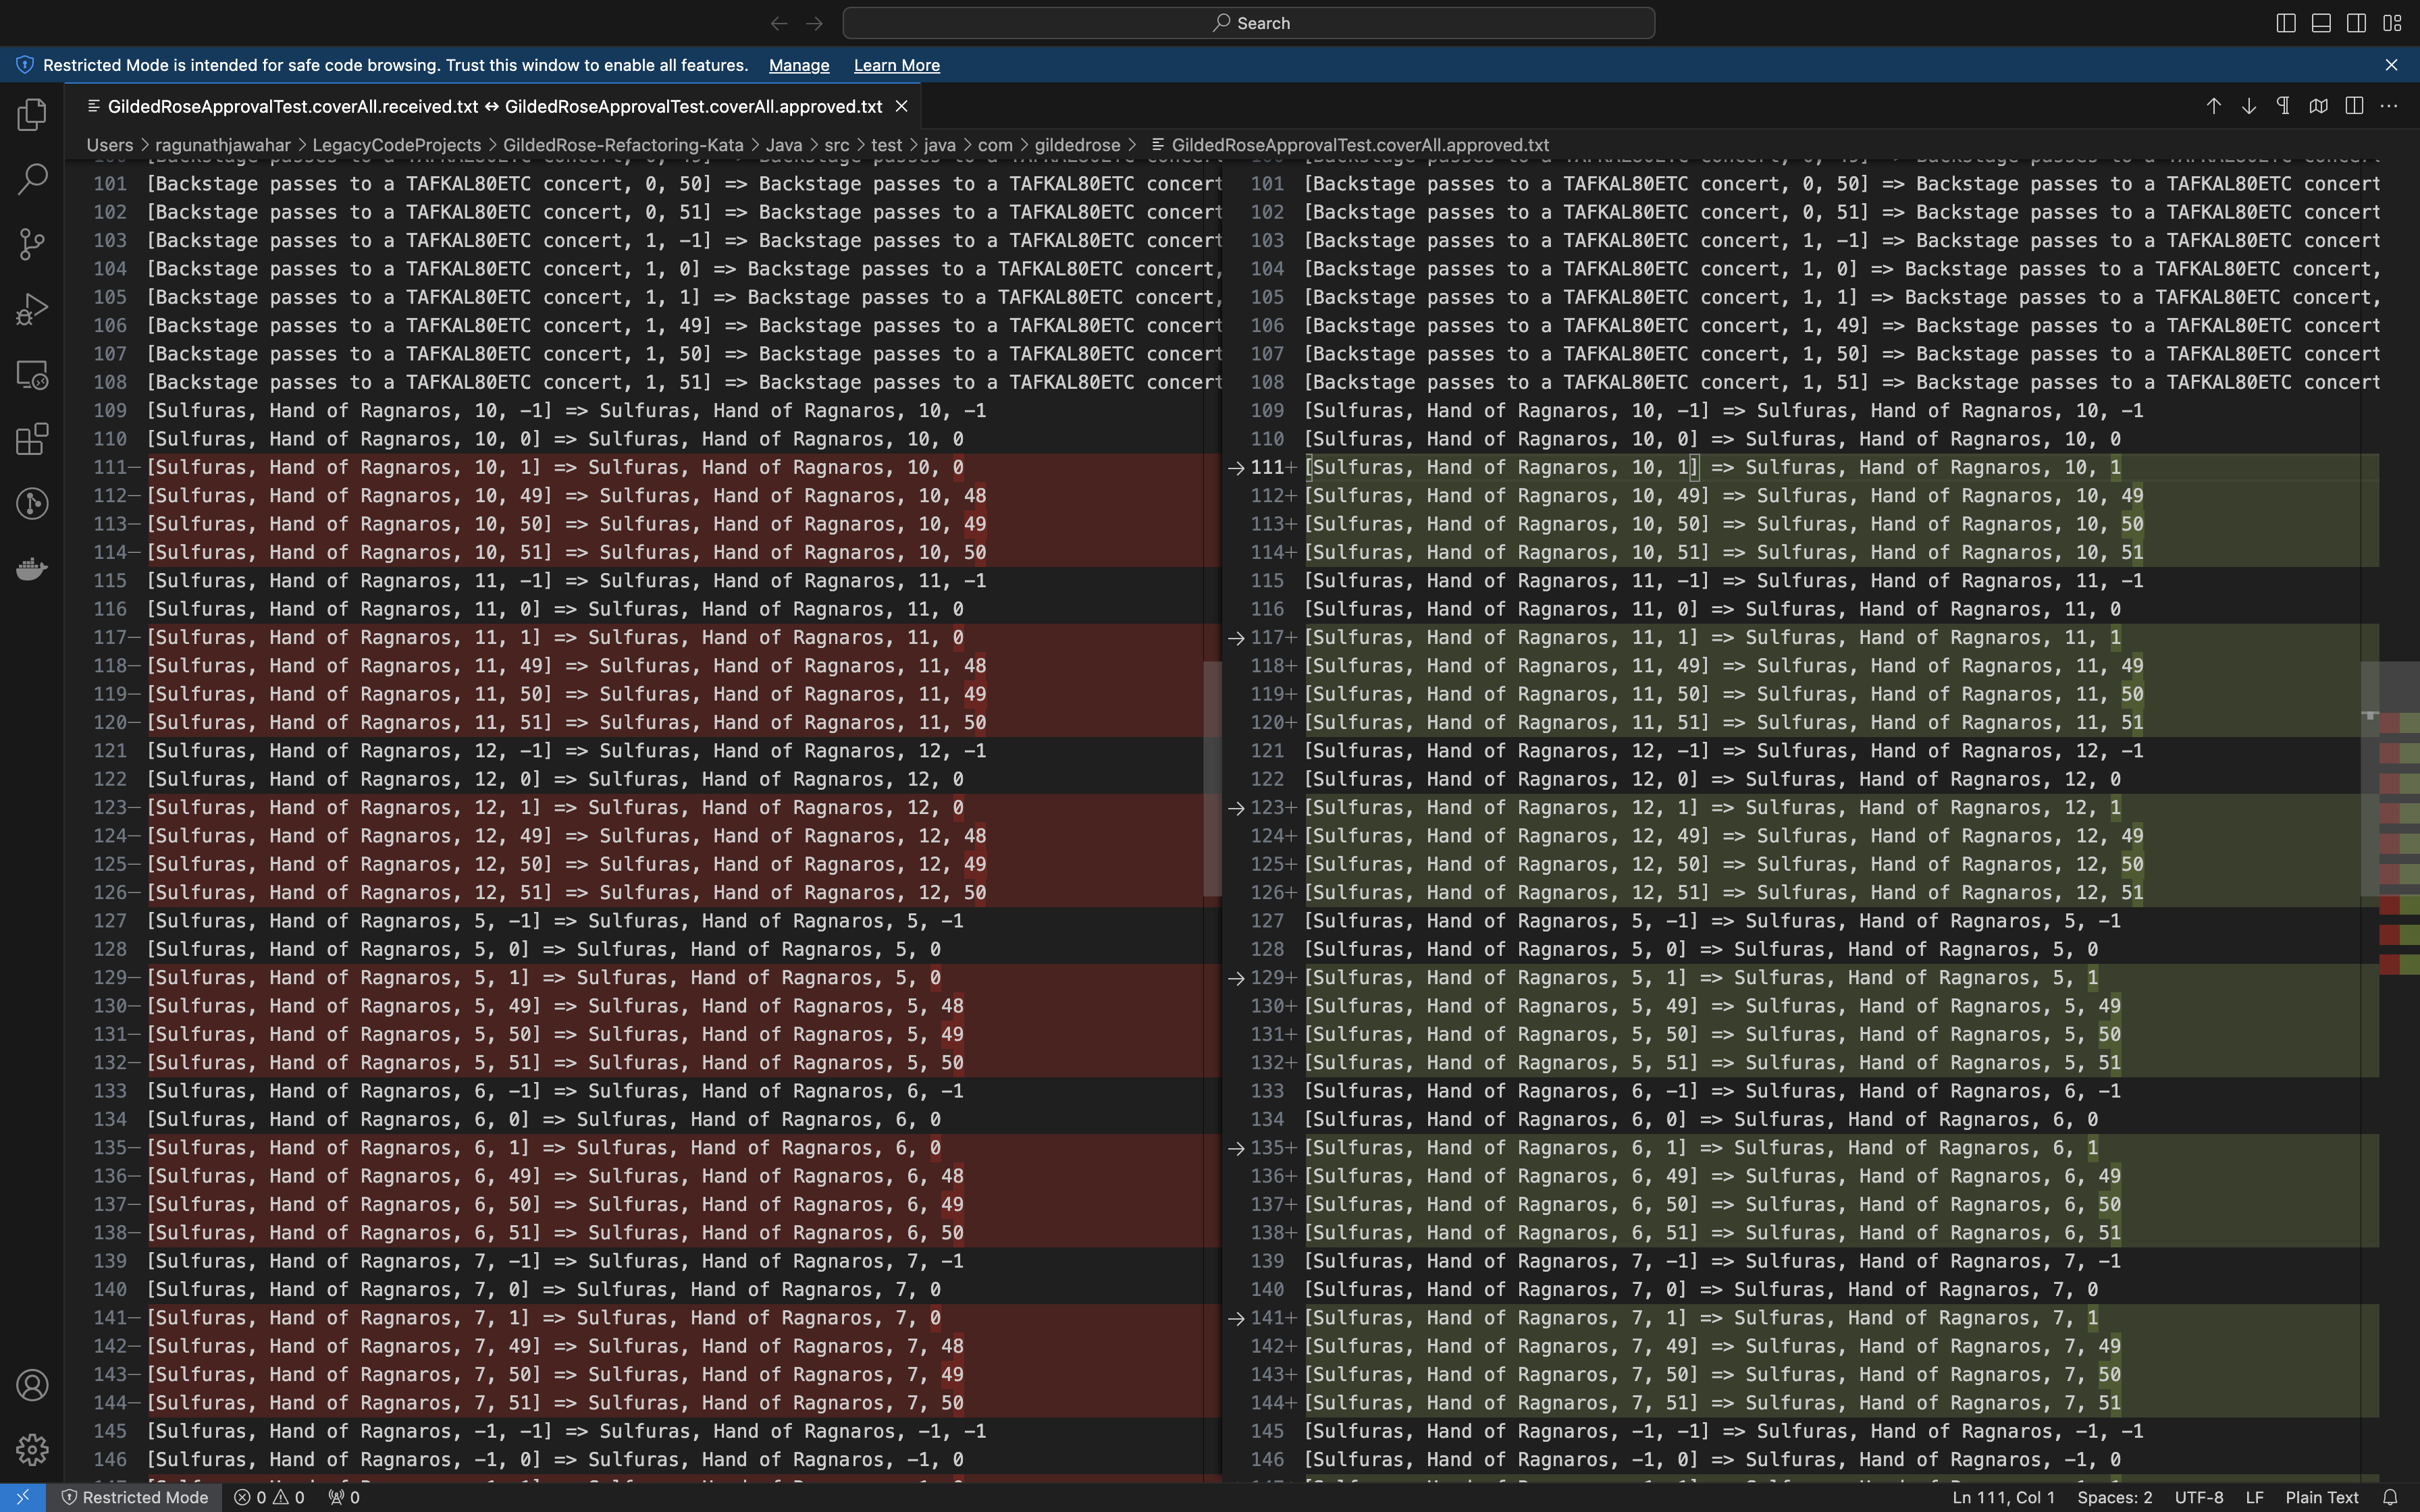The image size is (2420, 1512).
Task: Toggle whitespace trimming in diff editor
Action: click(2283, 106)
